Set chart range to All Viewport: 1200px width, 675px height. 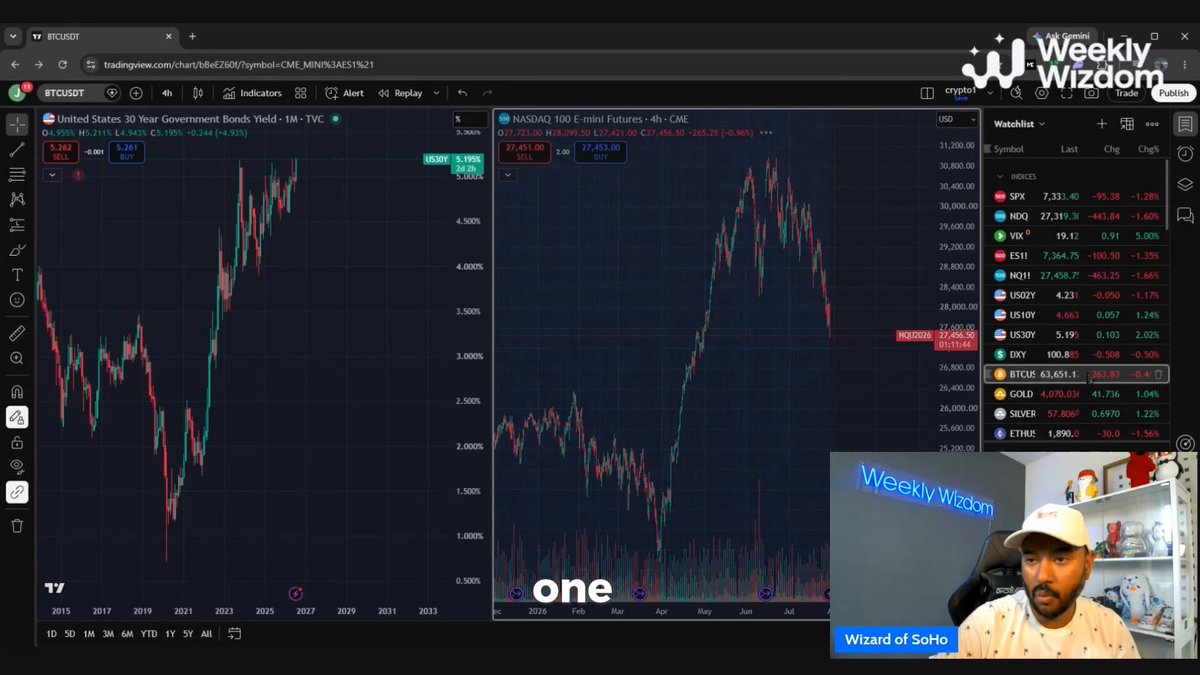(x=206, y=634)
